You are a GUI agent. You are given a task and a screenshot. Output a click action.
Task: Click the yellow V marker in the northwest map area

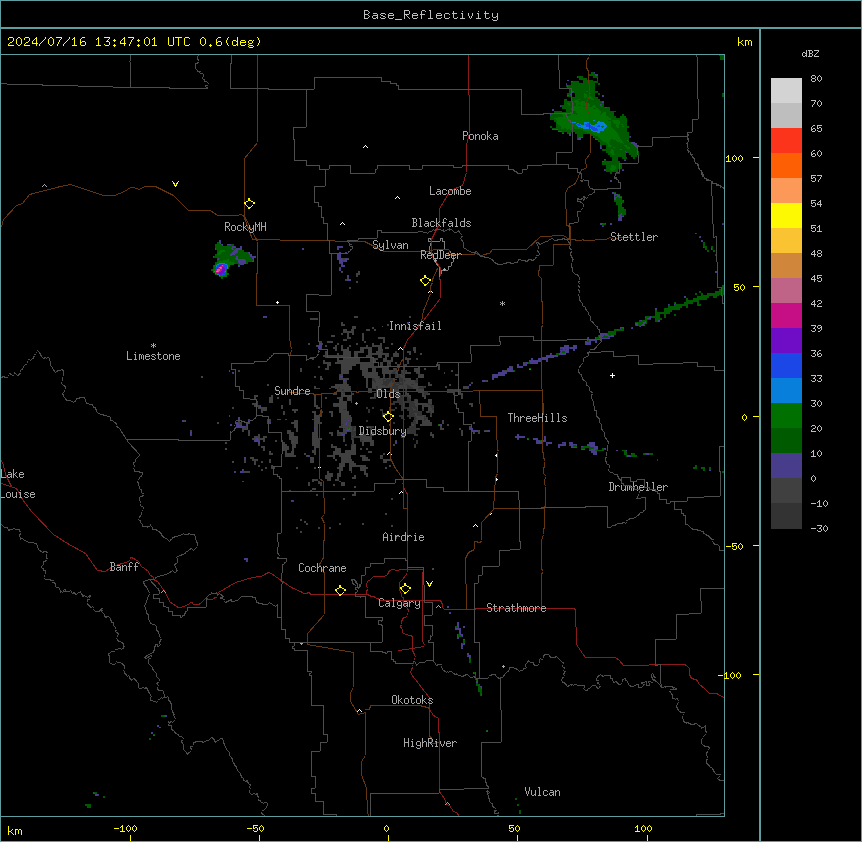point(175,184)
